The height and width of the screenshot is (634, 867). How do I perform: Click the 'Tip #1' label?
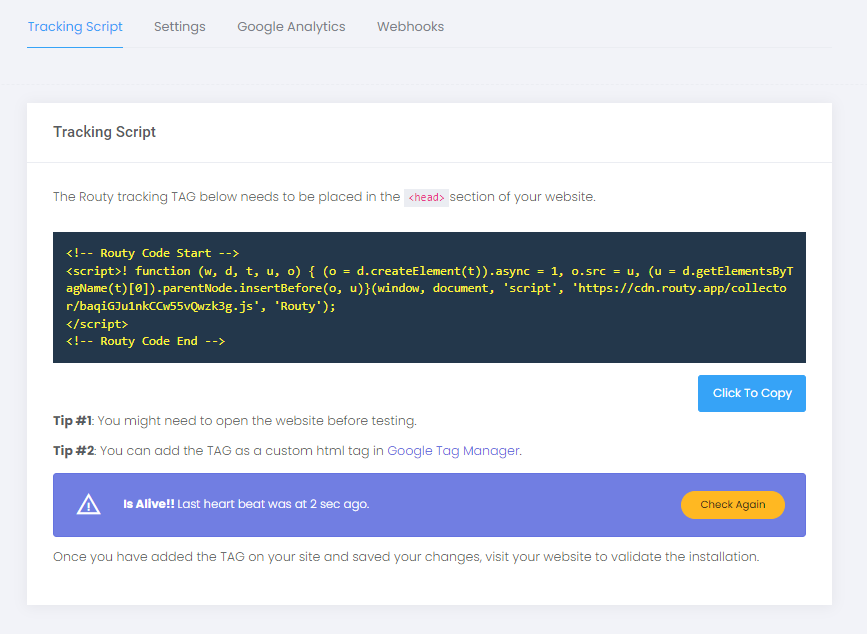(x=72, y=421)
